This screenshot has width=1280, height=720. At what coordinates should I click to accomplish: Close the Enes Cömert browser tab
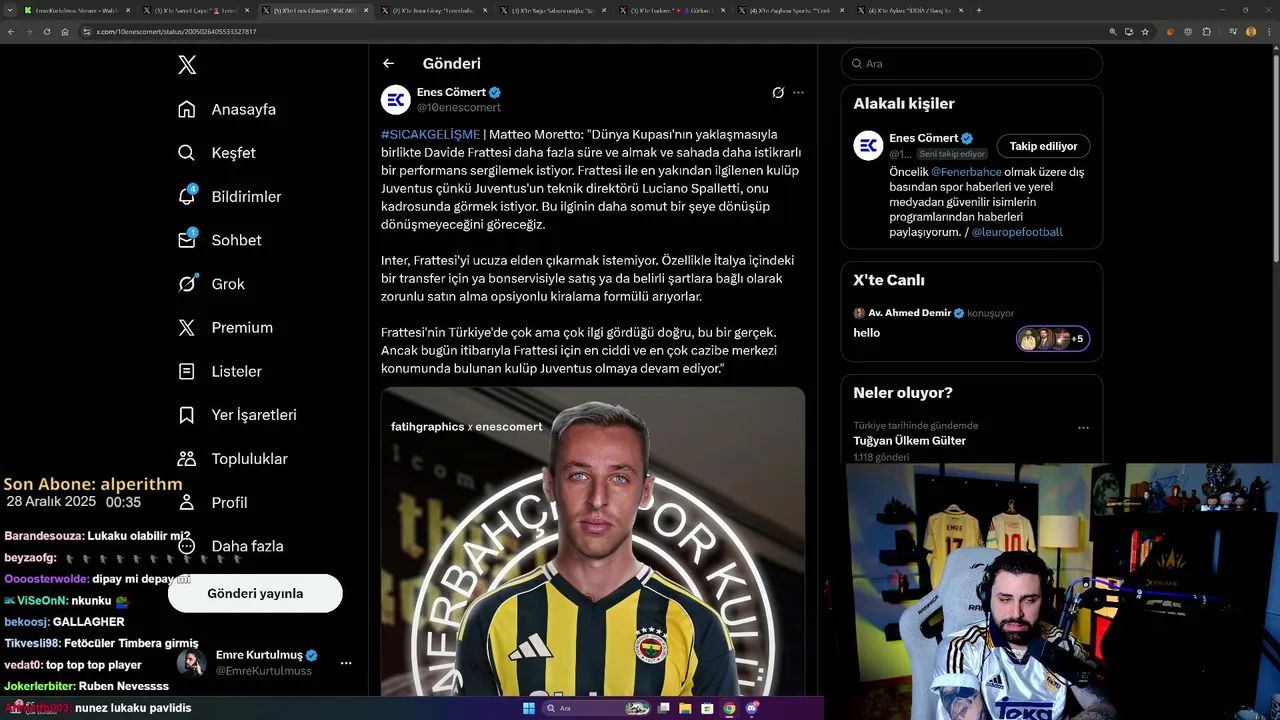[x=366, y=10]
